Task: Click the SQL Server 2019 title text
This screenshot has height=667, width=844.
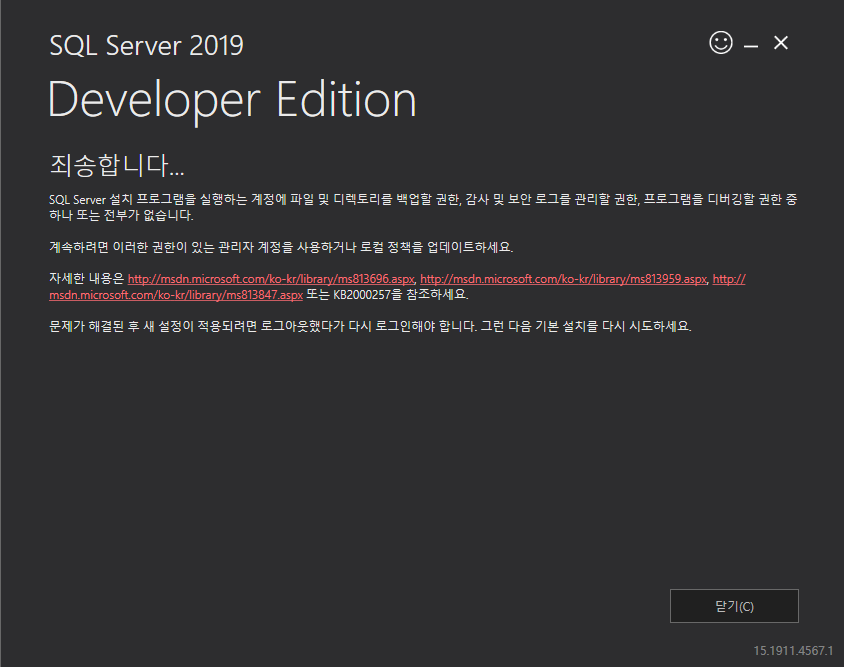Action: click(146, 45)
